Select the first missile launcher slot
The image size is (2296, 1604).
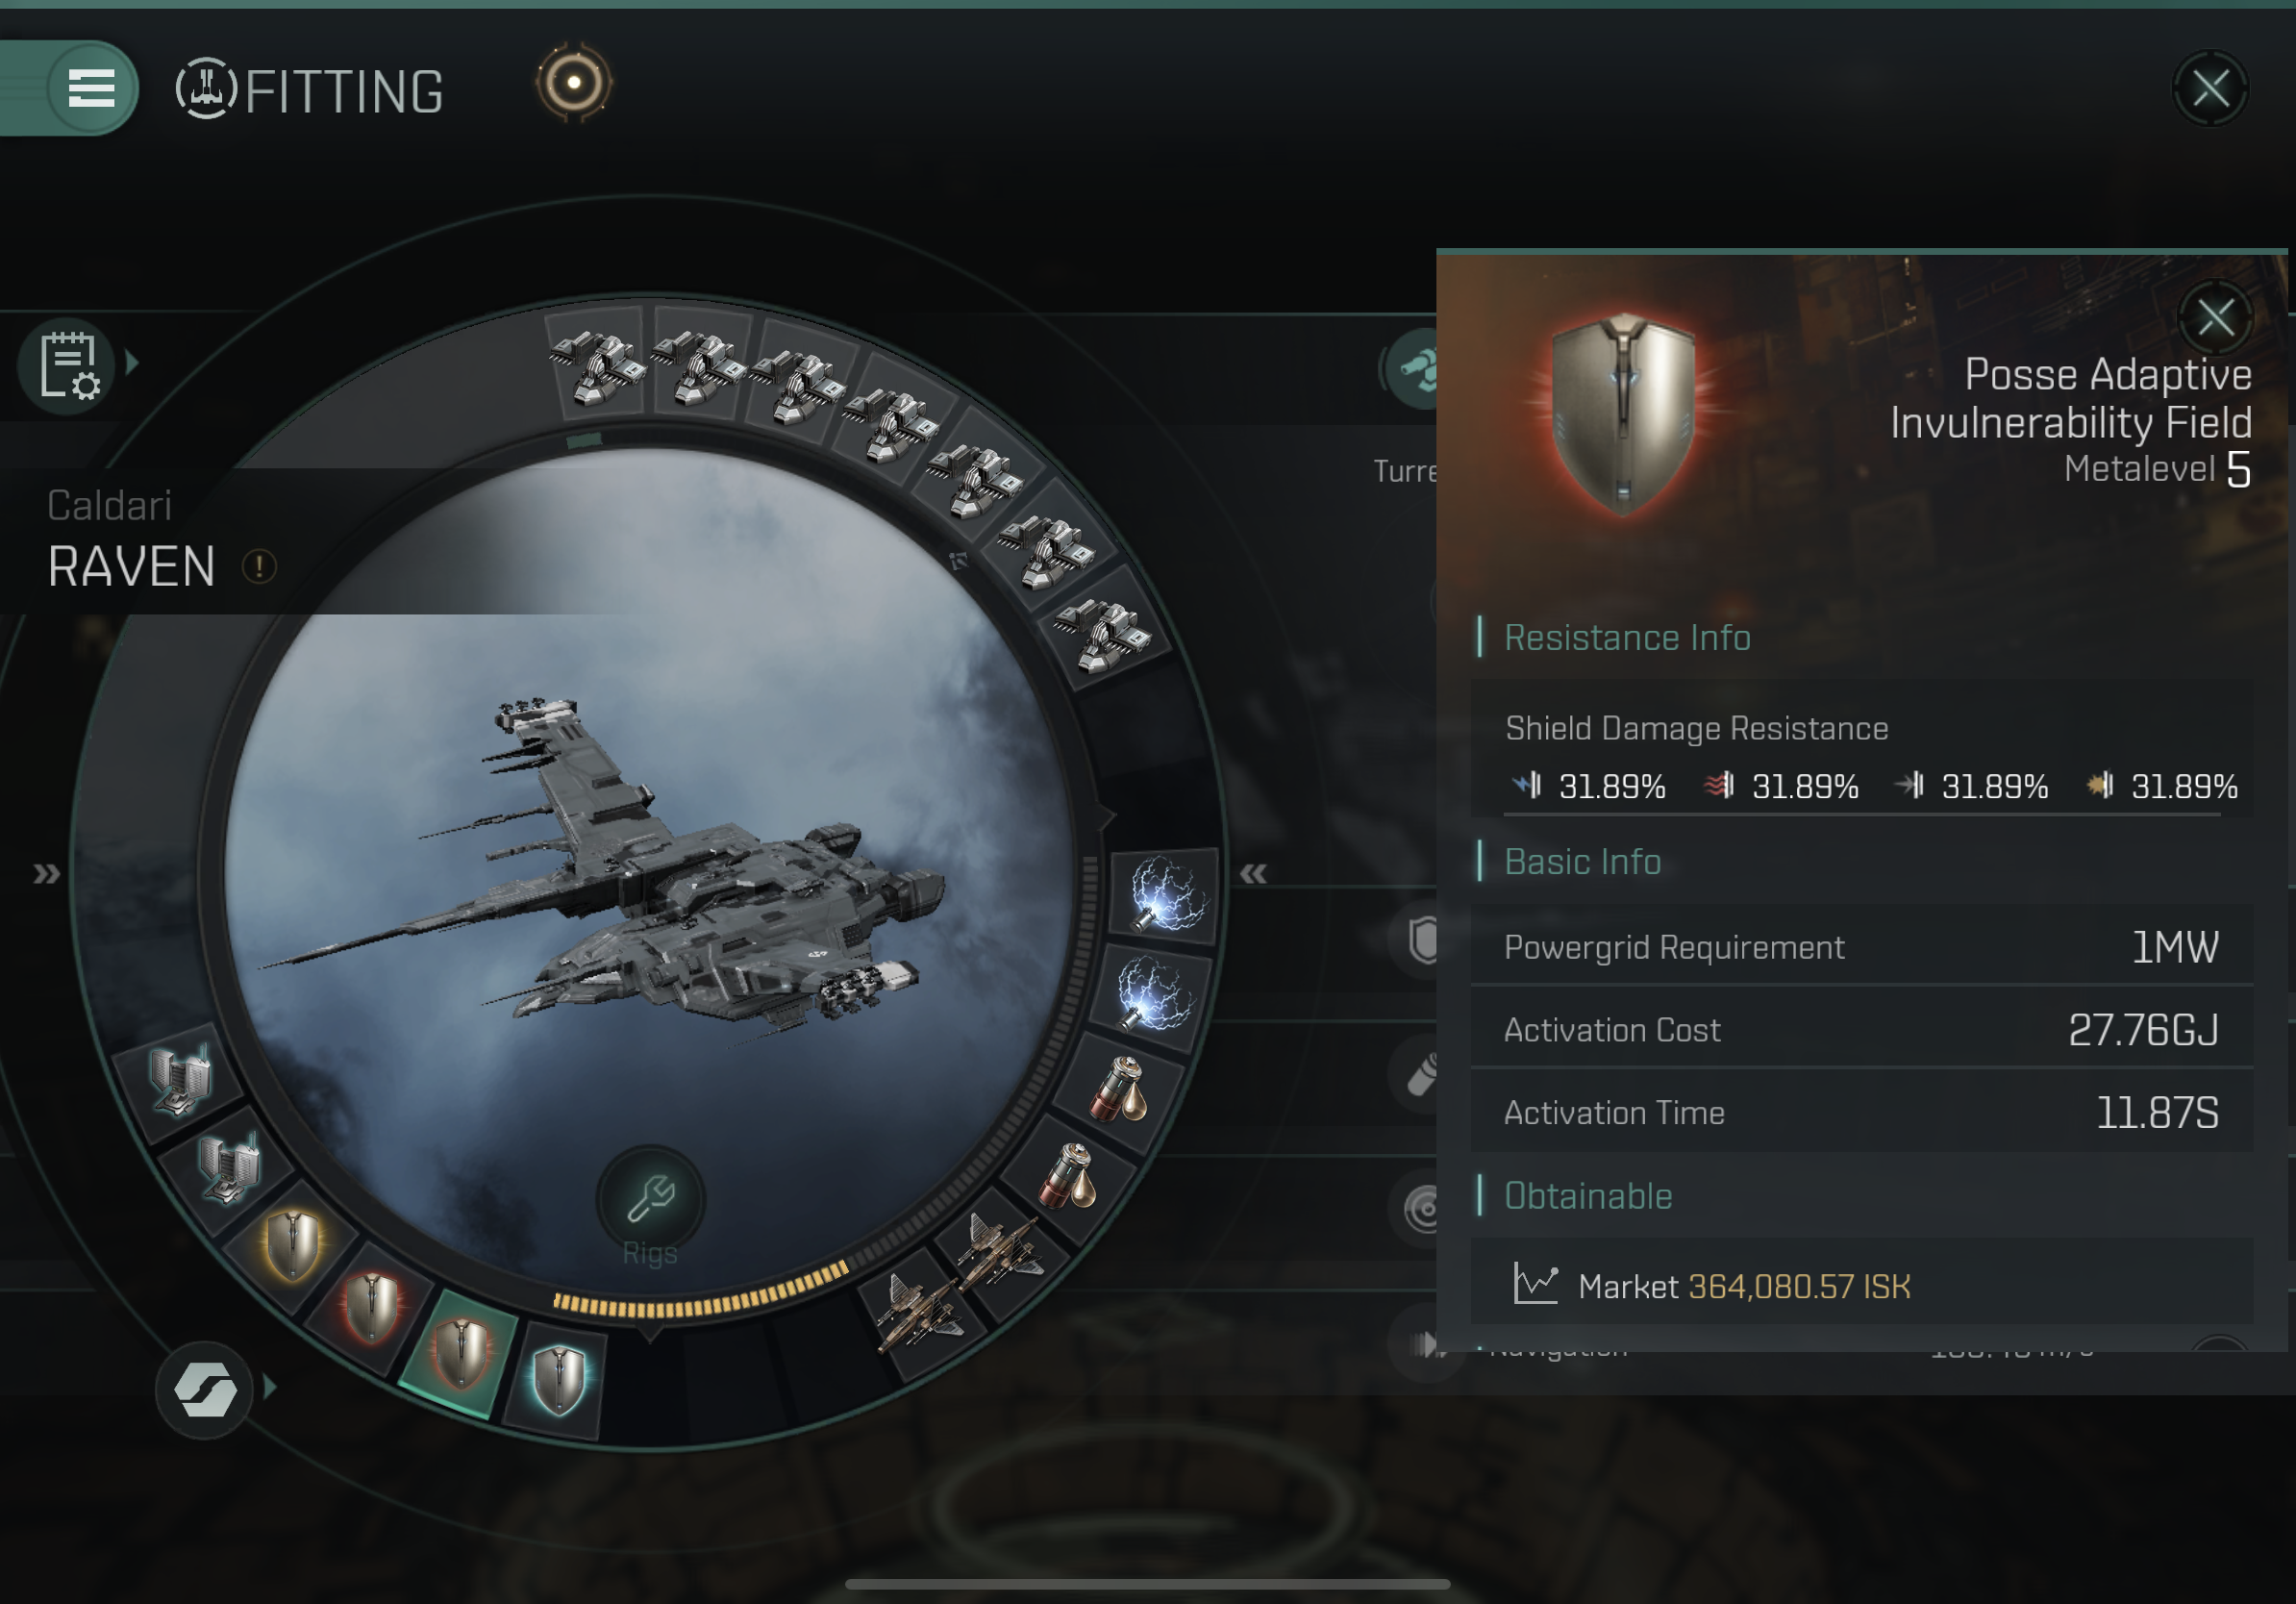click(597, 365)
